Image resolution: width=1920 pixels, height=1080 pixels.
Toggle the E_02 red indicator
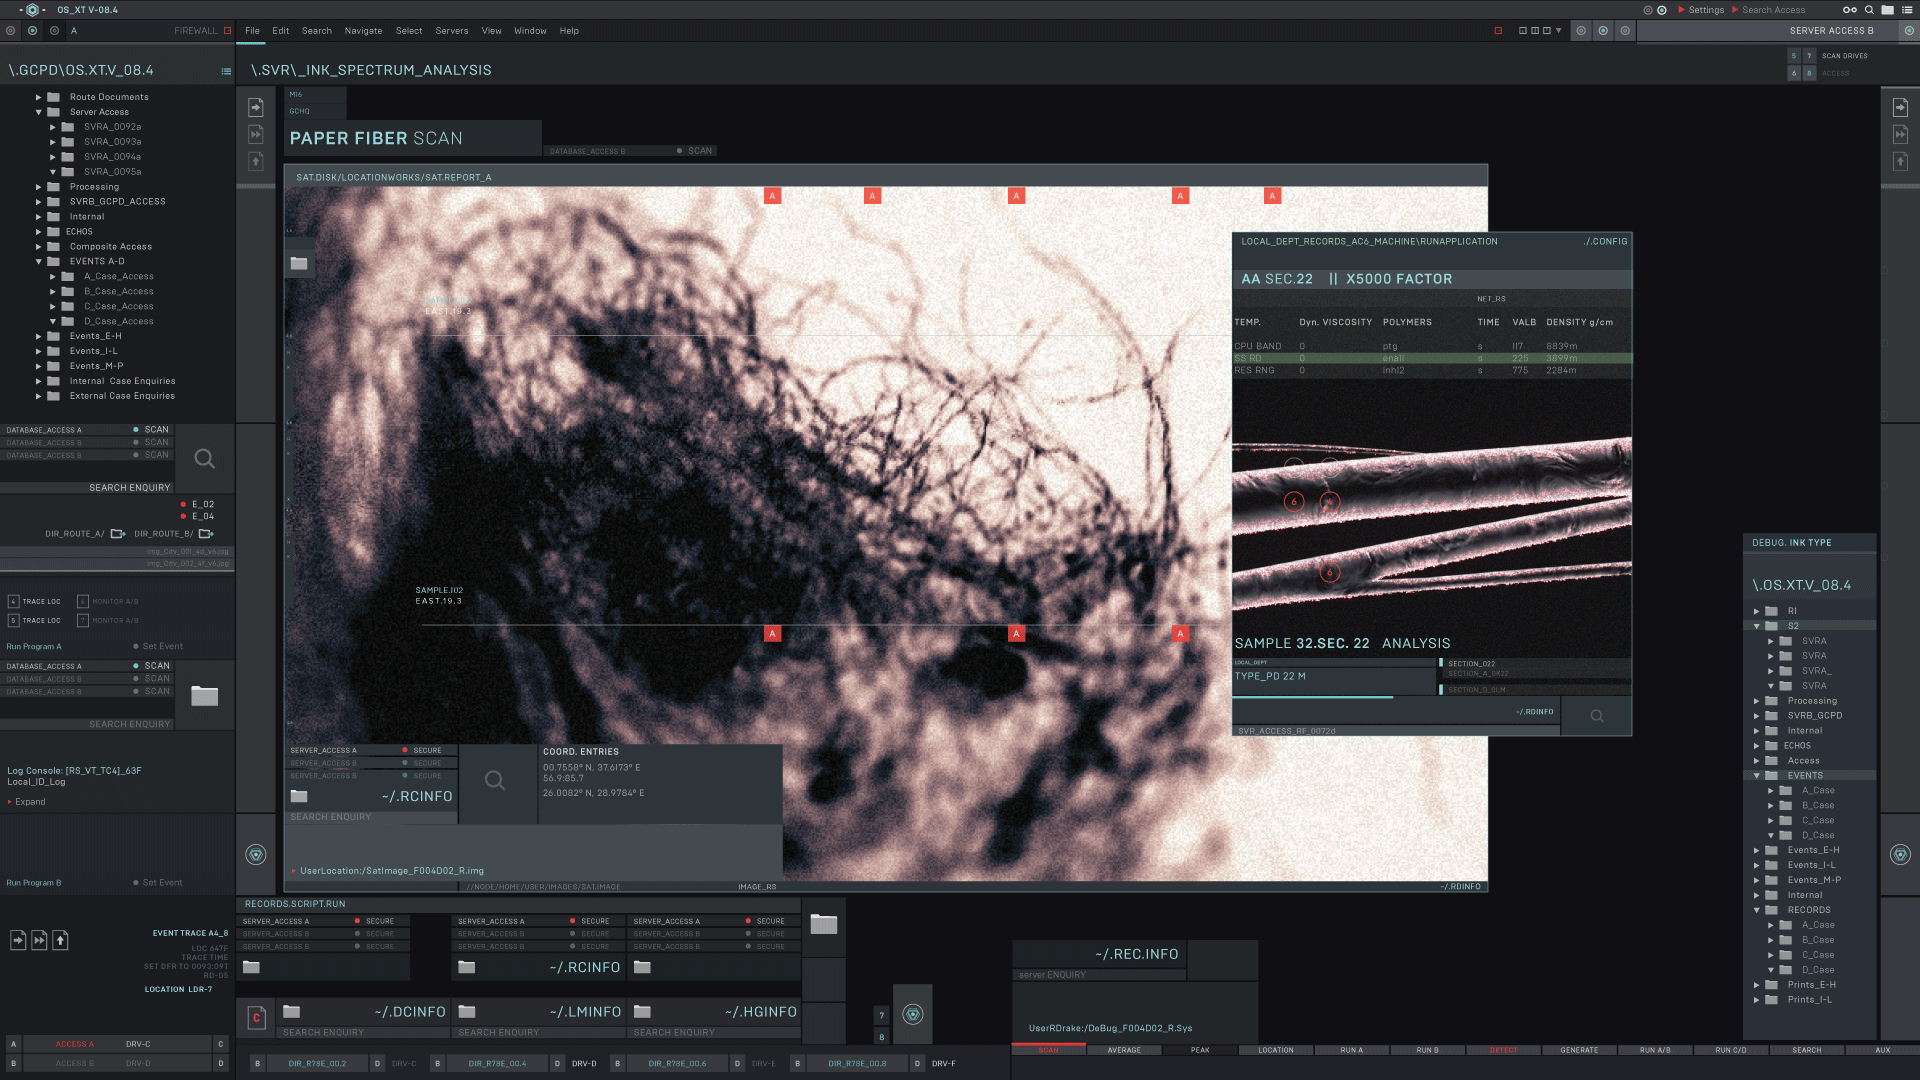coord(183,505)
